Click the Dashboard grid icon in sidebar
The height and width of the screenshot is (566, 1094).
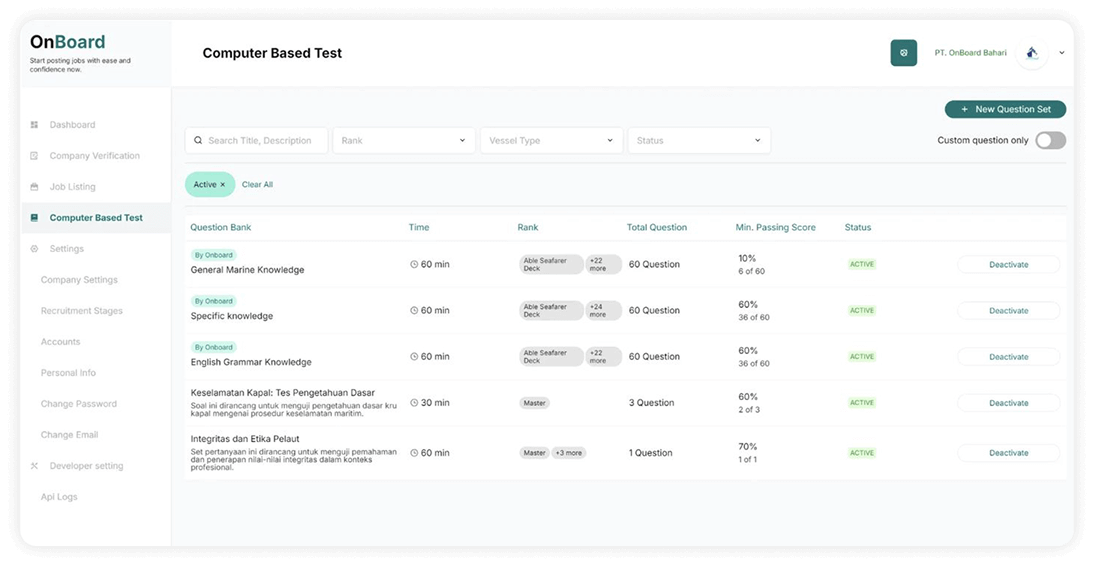pos(34,125)
